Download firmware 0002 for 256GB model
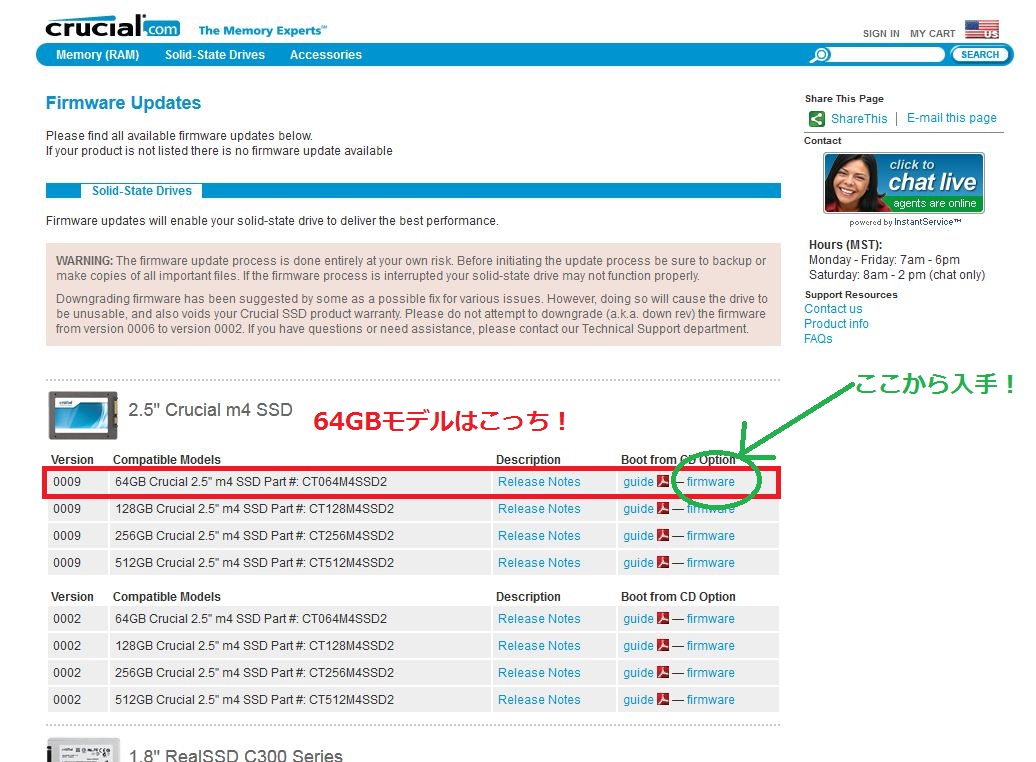This screenshot has height=762, width=1036. point(710,673)
